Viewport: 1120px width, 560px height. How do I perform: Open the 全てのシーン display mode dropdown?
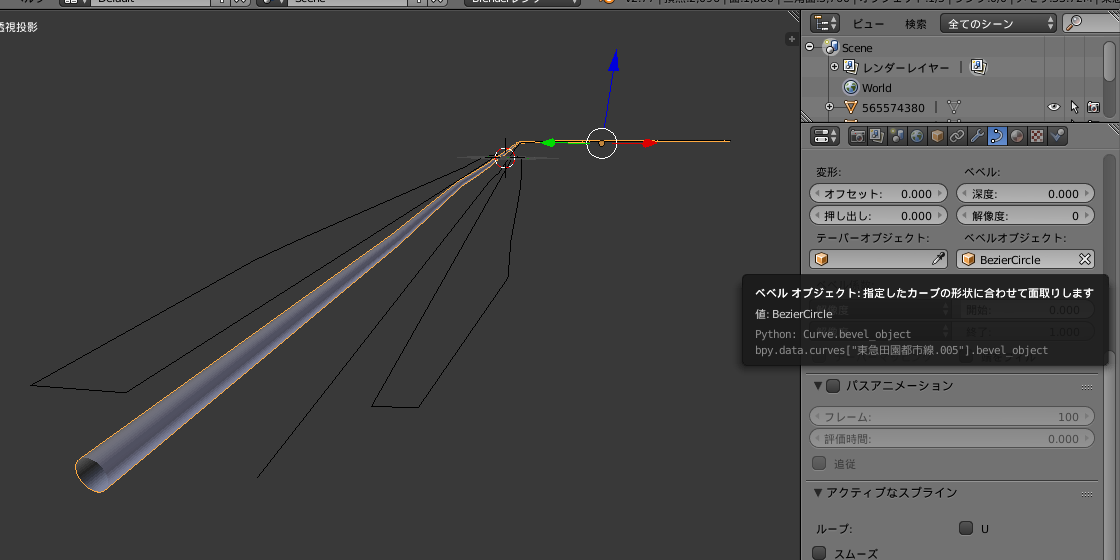[x=999, y=24]
